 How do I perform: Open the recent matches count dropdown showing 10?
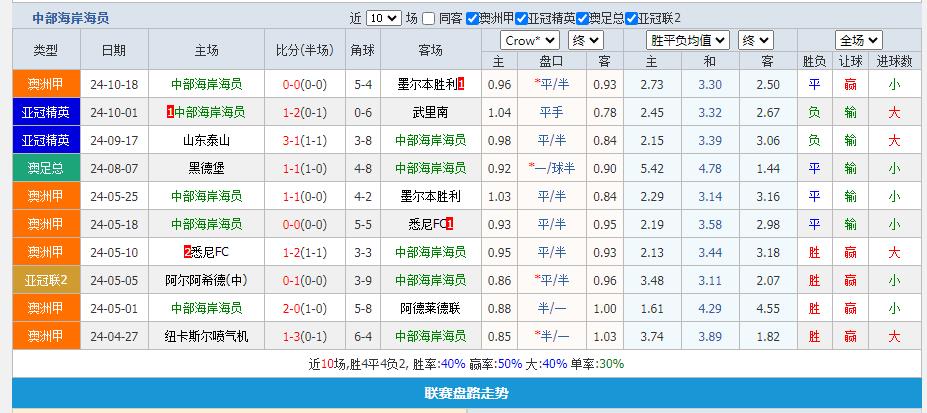coord(383,18)
